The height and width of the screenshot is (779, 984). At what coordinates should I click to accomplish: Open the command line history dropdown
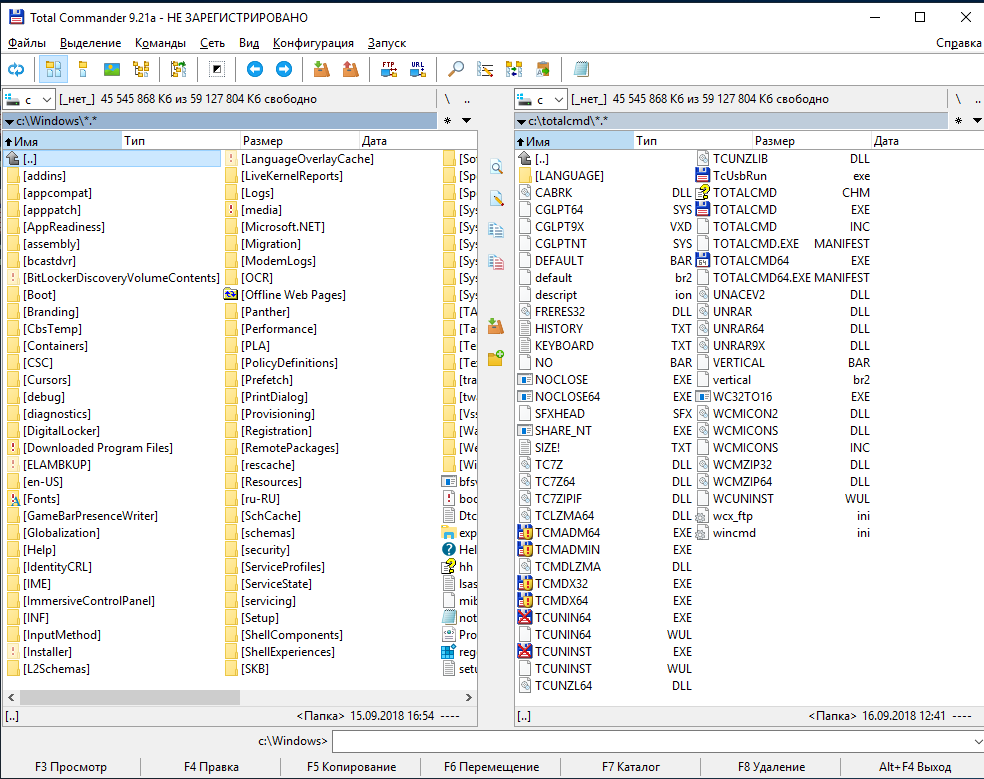(x=977, y=741)
